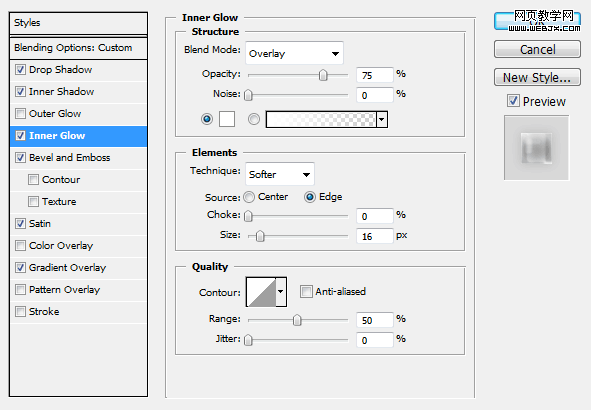Uncheck the Preview checkbox
This screenshot has width=591, height=410.
tap(513, 101)
